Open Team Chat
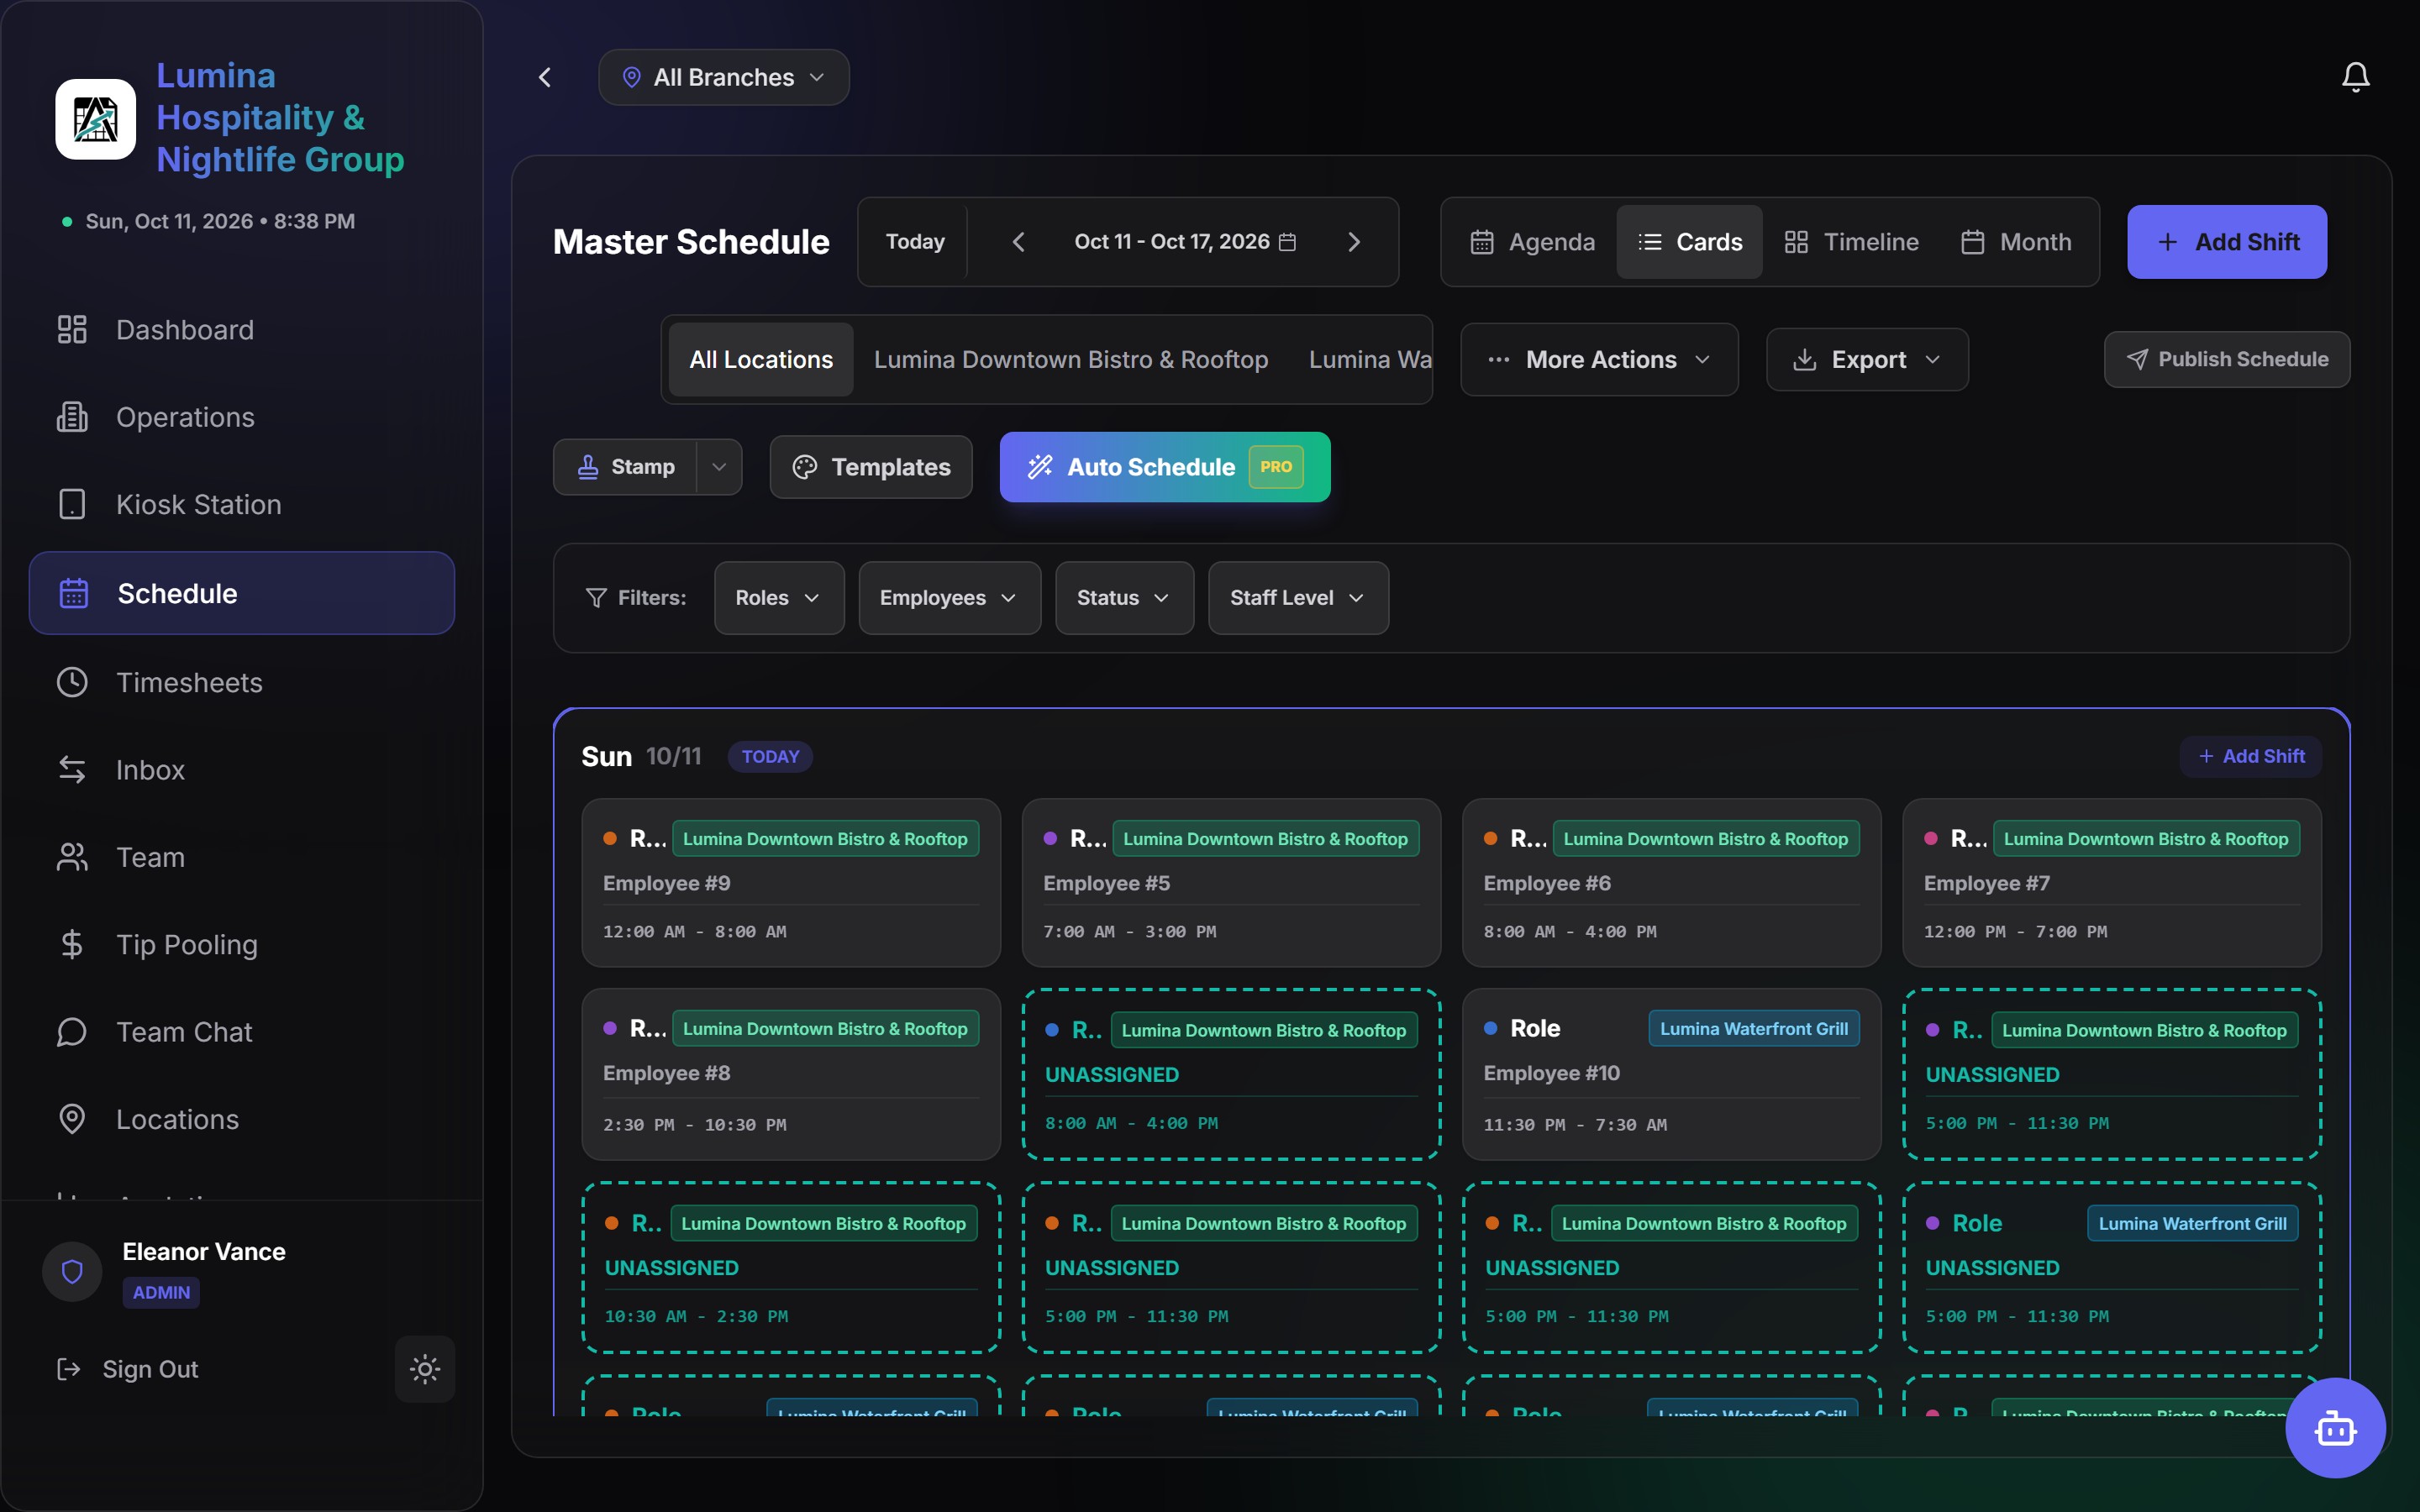The image size is (2420, 1512). [x=241, y=1032]
